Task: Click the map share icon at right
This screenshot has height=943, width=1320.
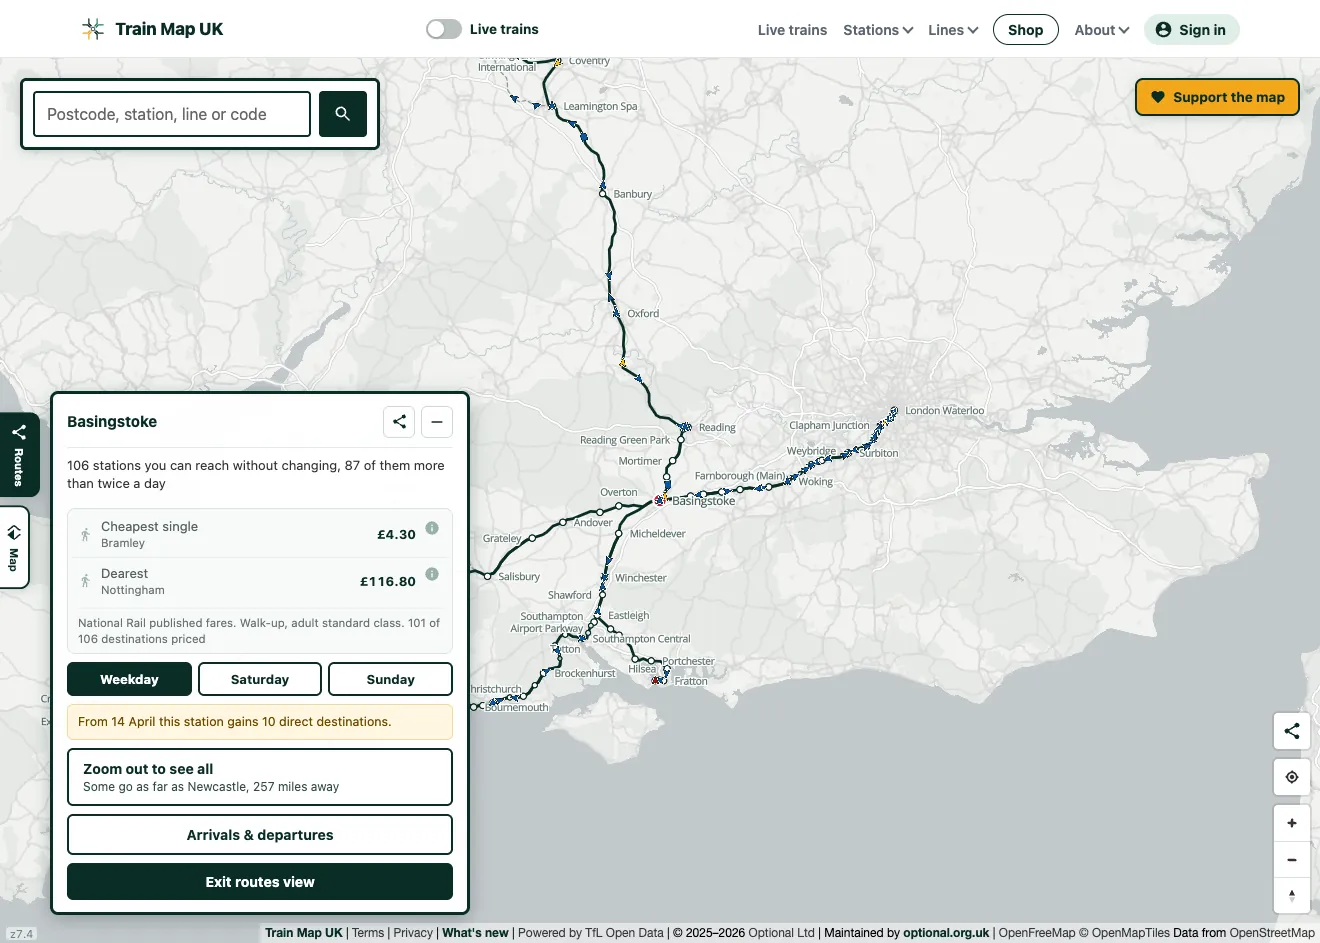Action: (x=1292, y=731)
